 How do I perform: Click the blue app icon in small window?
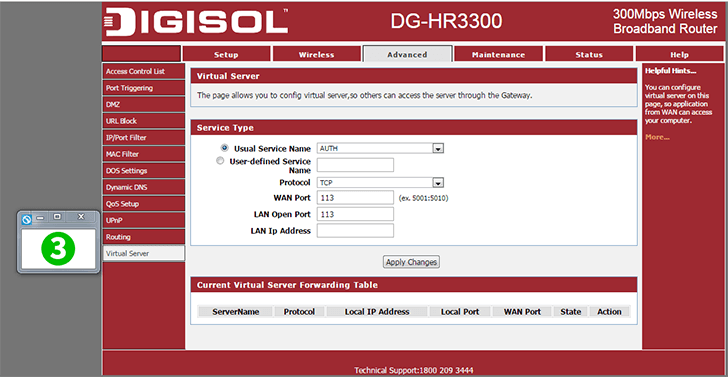pos(27,219)
